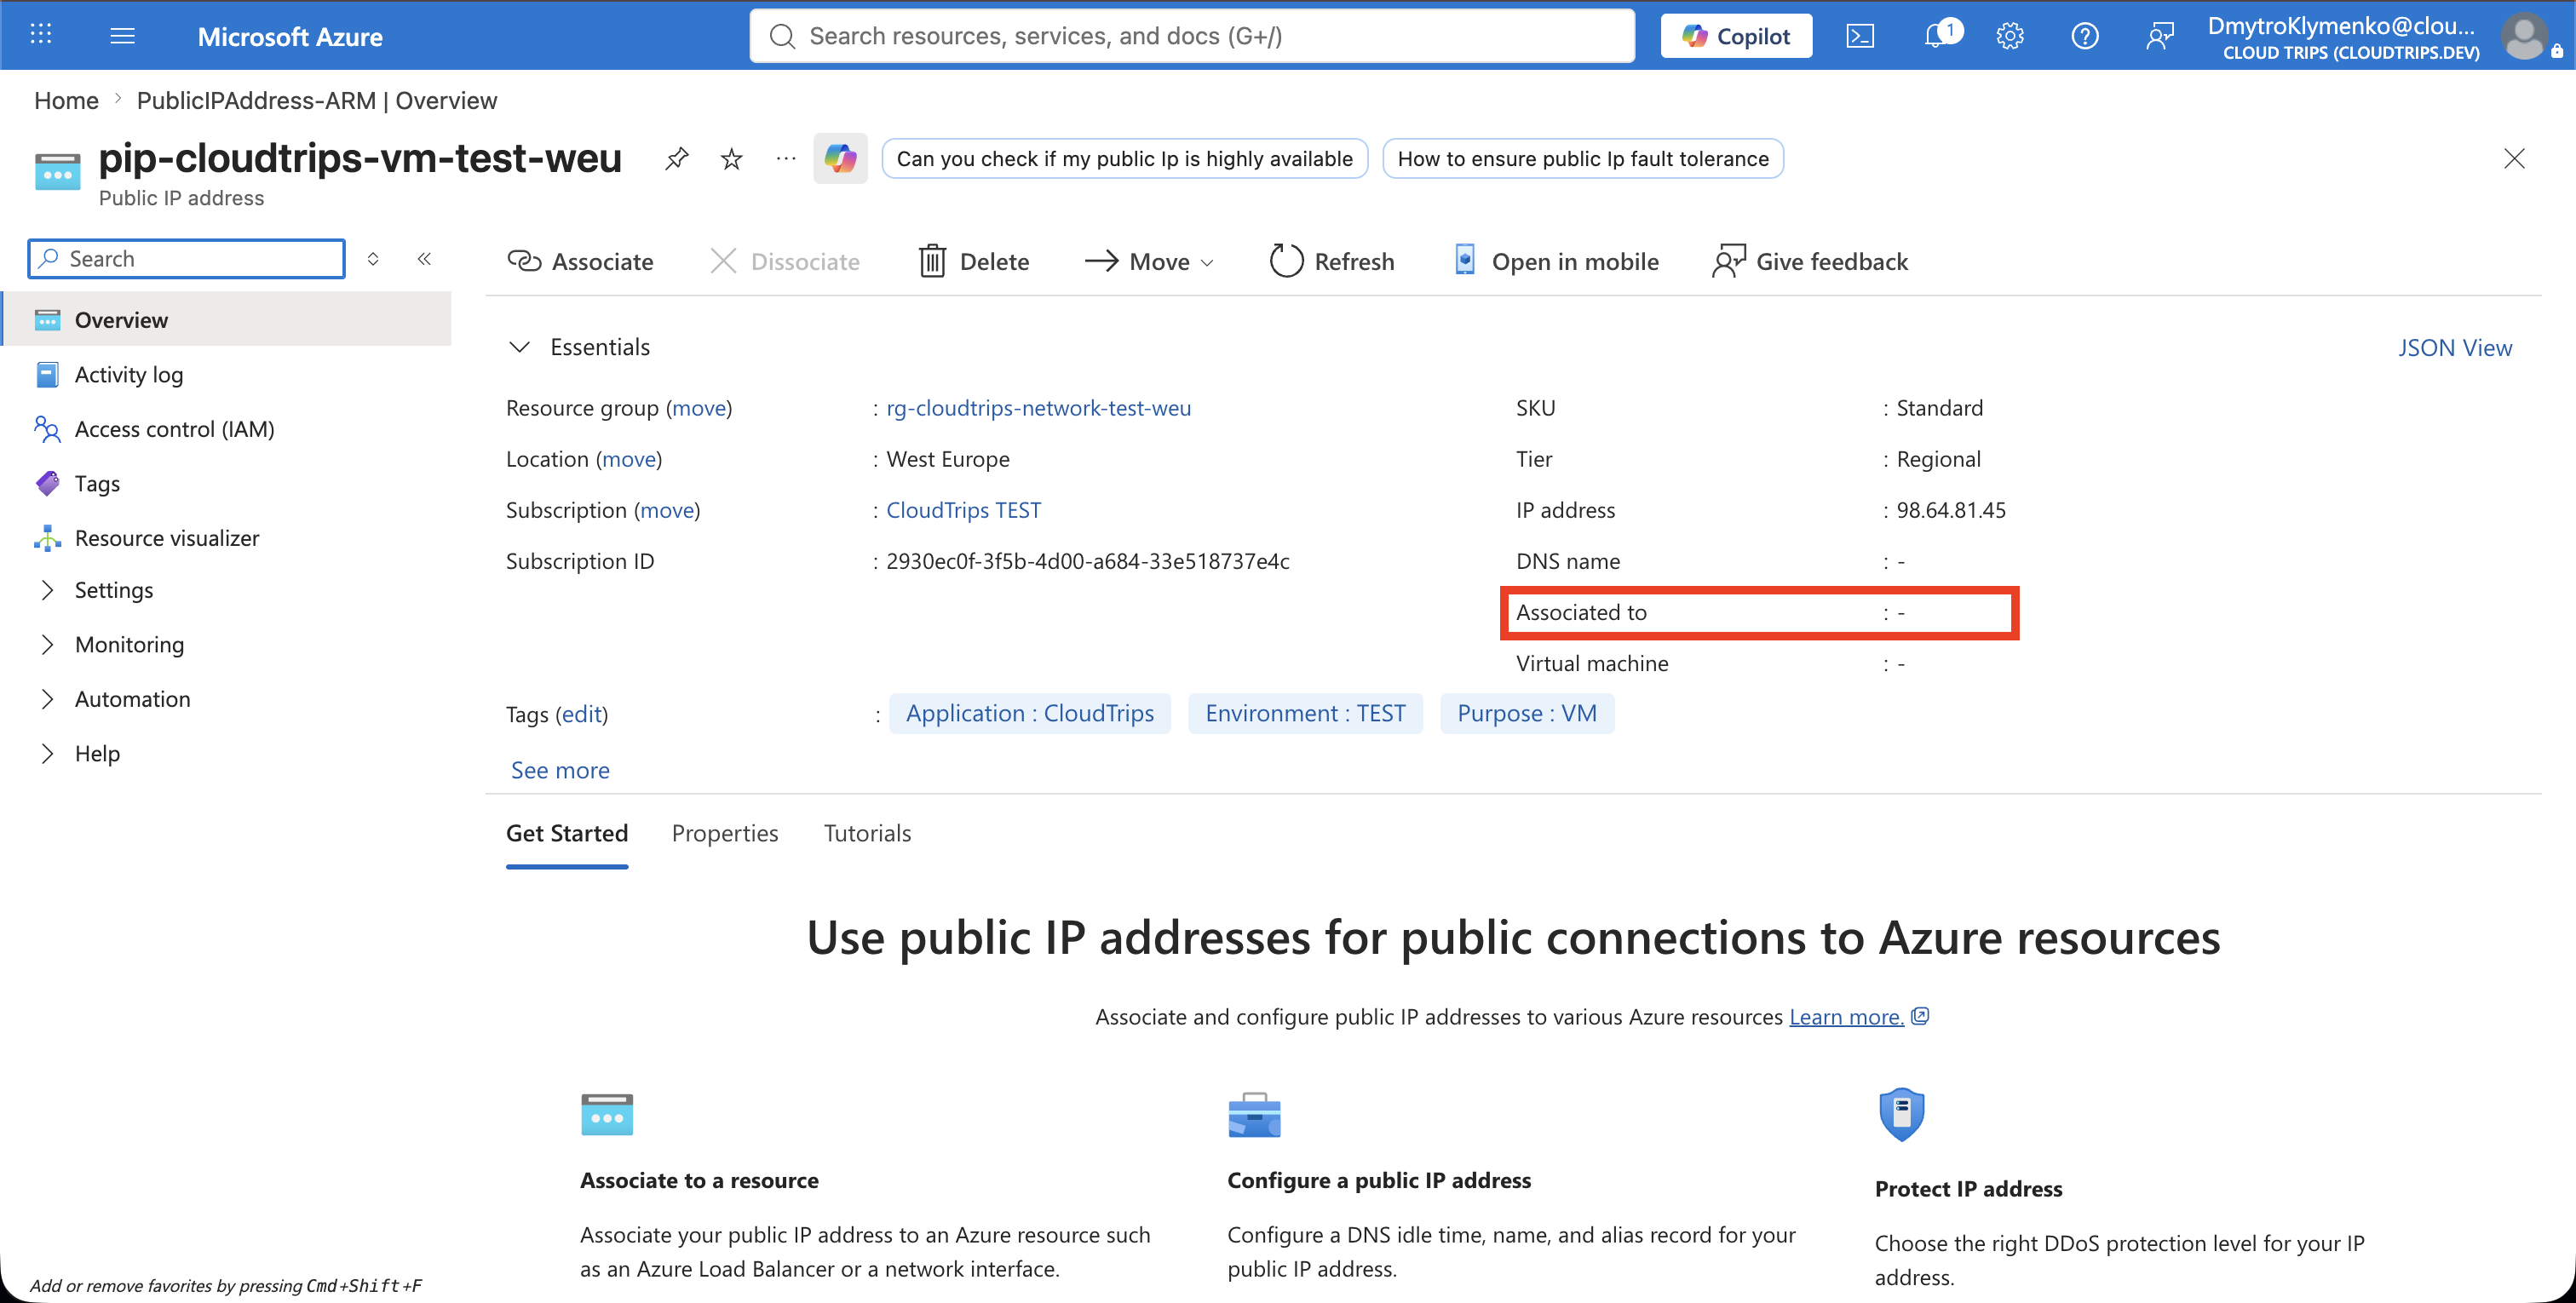Screen dimensions: 2576x1303
Task: Click move link for Subscription
Action: 667,509
